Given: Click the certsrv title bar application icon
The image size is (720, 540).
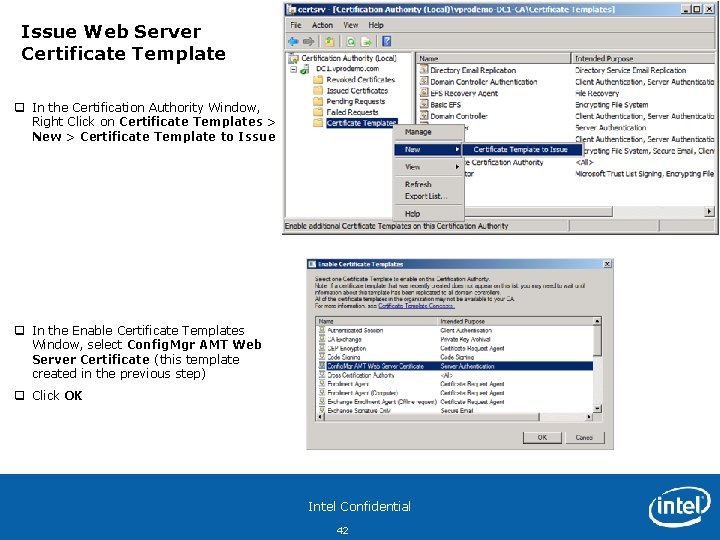Looking at the screenshot, I should click(291, 9).
